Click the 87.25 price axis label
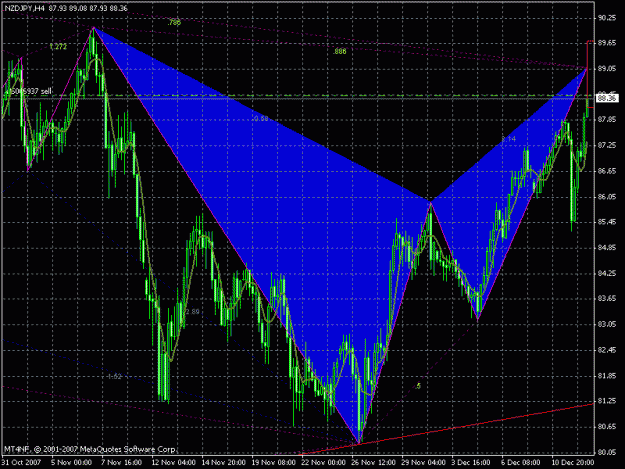 click(x=607, y=145)
